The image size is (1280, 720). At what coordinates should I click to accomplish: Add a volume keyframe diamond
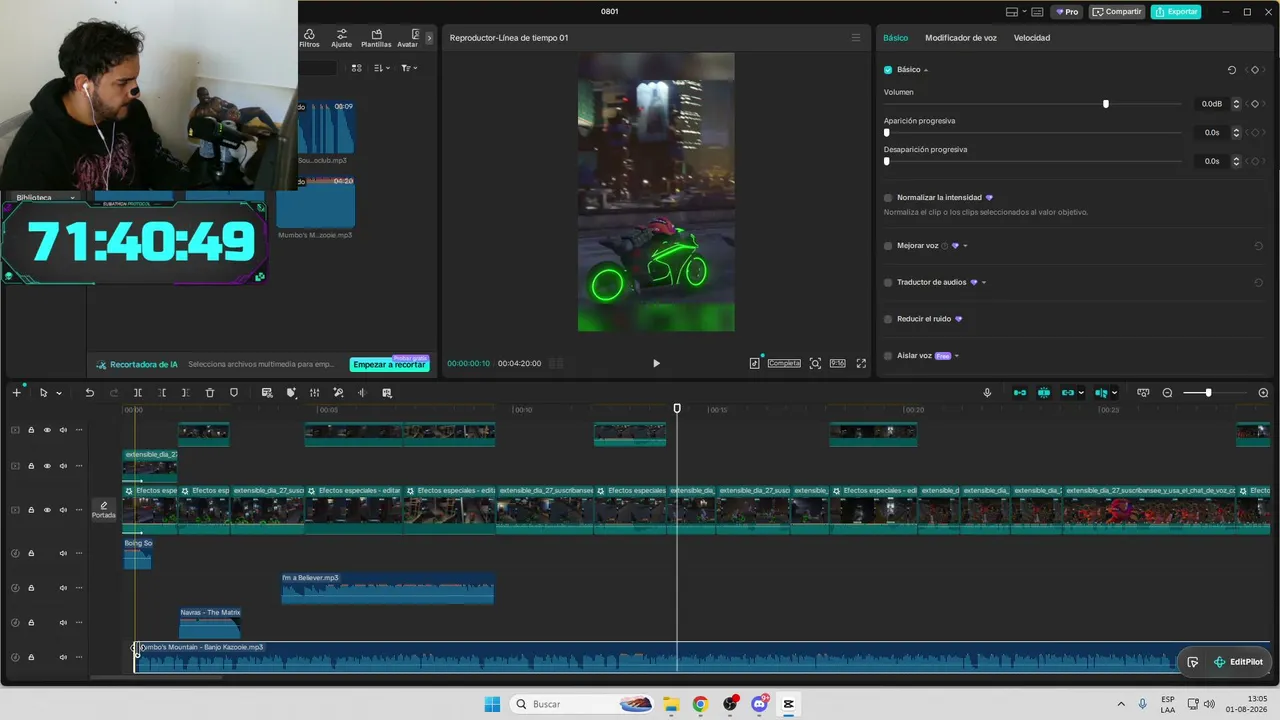1255,104
